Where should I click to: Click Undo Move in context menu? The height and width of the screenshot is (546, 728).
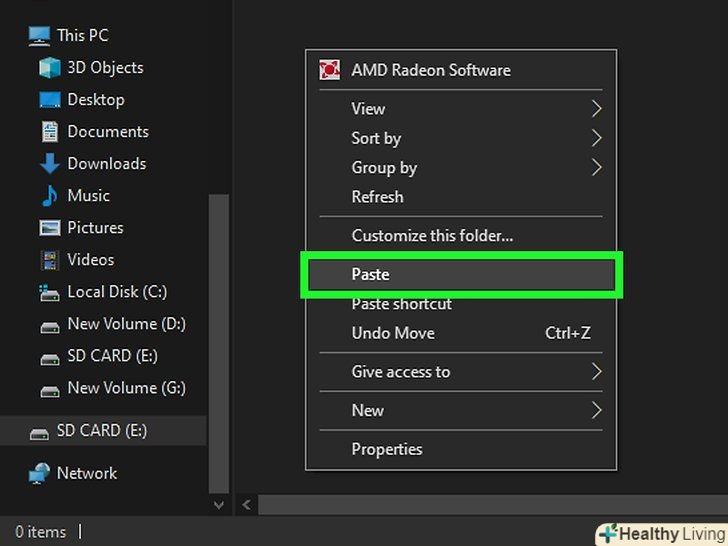393,333
